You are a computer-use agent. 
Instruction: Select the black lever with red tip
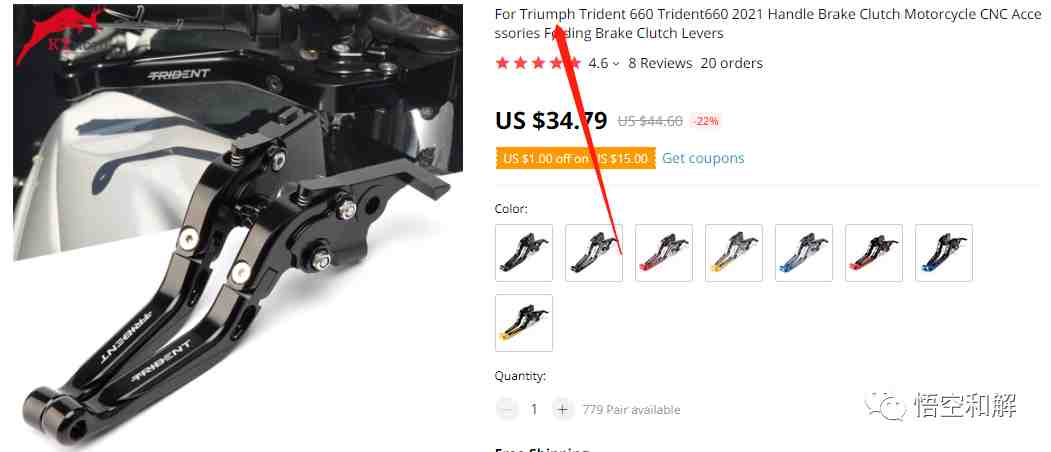point(874,253)
